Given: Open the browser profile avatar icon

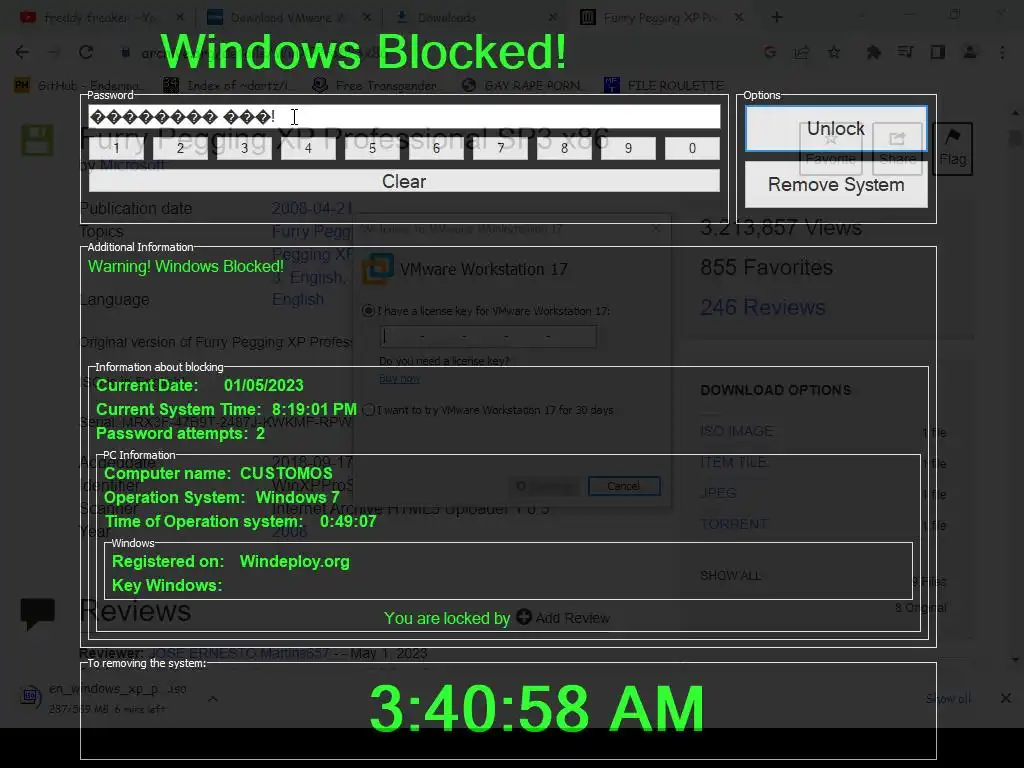Looking at the screenshot, I should point(970,52).
